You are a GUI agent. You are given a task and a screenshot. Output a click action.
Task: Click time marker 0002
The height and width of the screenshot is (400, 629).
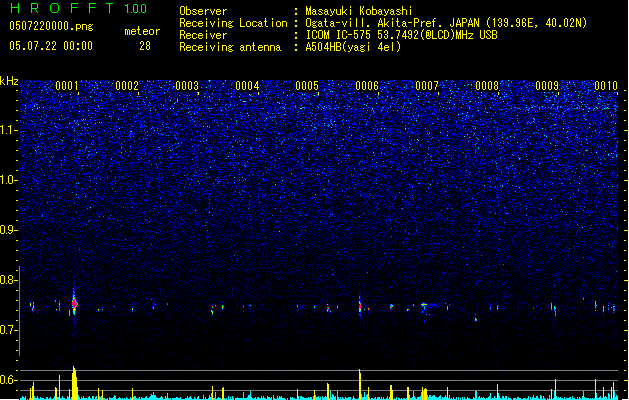(127, 86)
